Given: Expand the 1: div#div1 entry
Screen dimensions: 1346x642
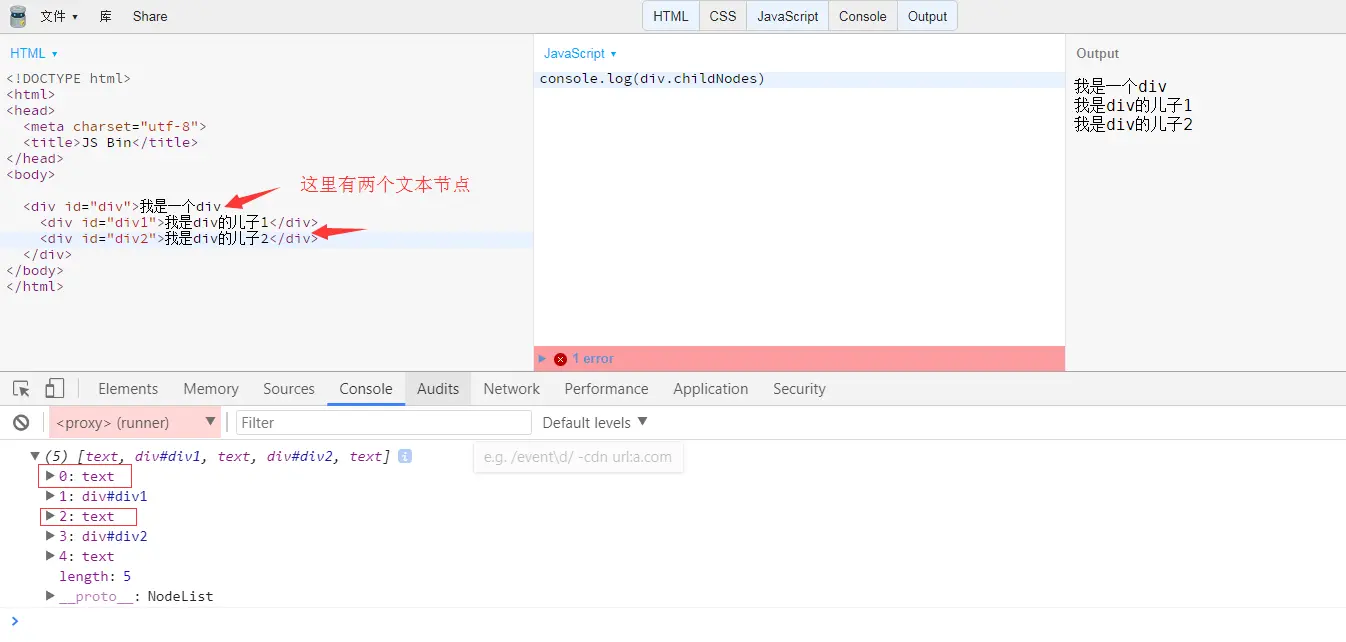Looking at the screenshot, I should 51,496.
